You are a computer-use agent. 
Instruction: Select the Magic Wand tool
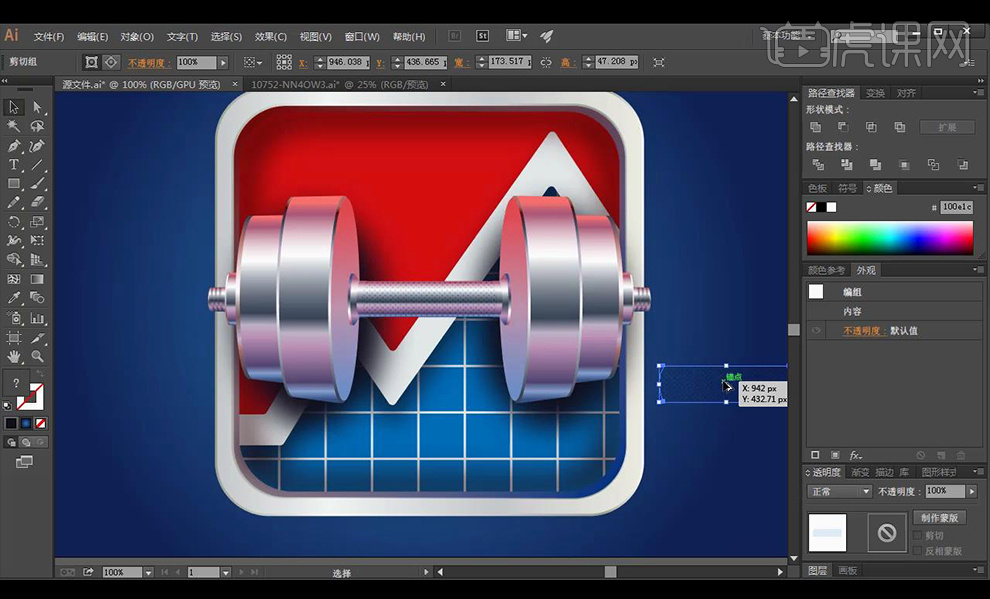click(x=13, y=126)
